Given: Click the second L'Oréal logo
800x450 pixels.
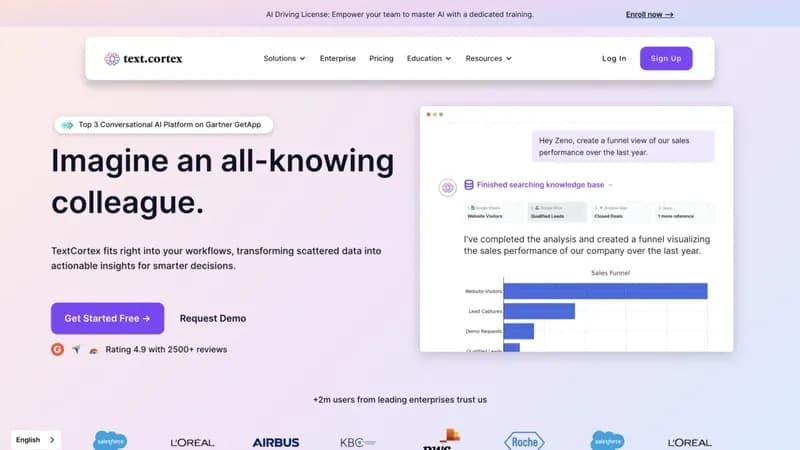Looking at the screenshot, I should click(690, 443).
